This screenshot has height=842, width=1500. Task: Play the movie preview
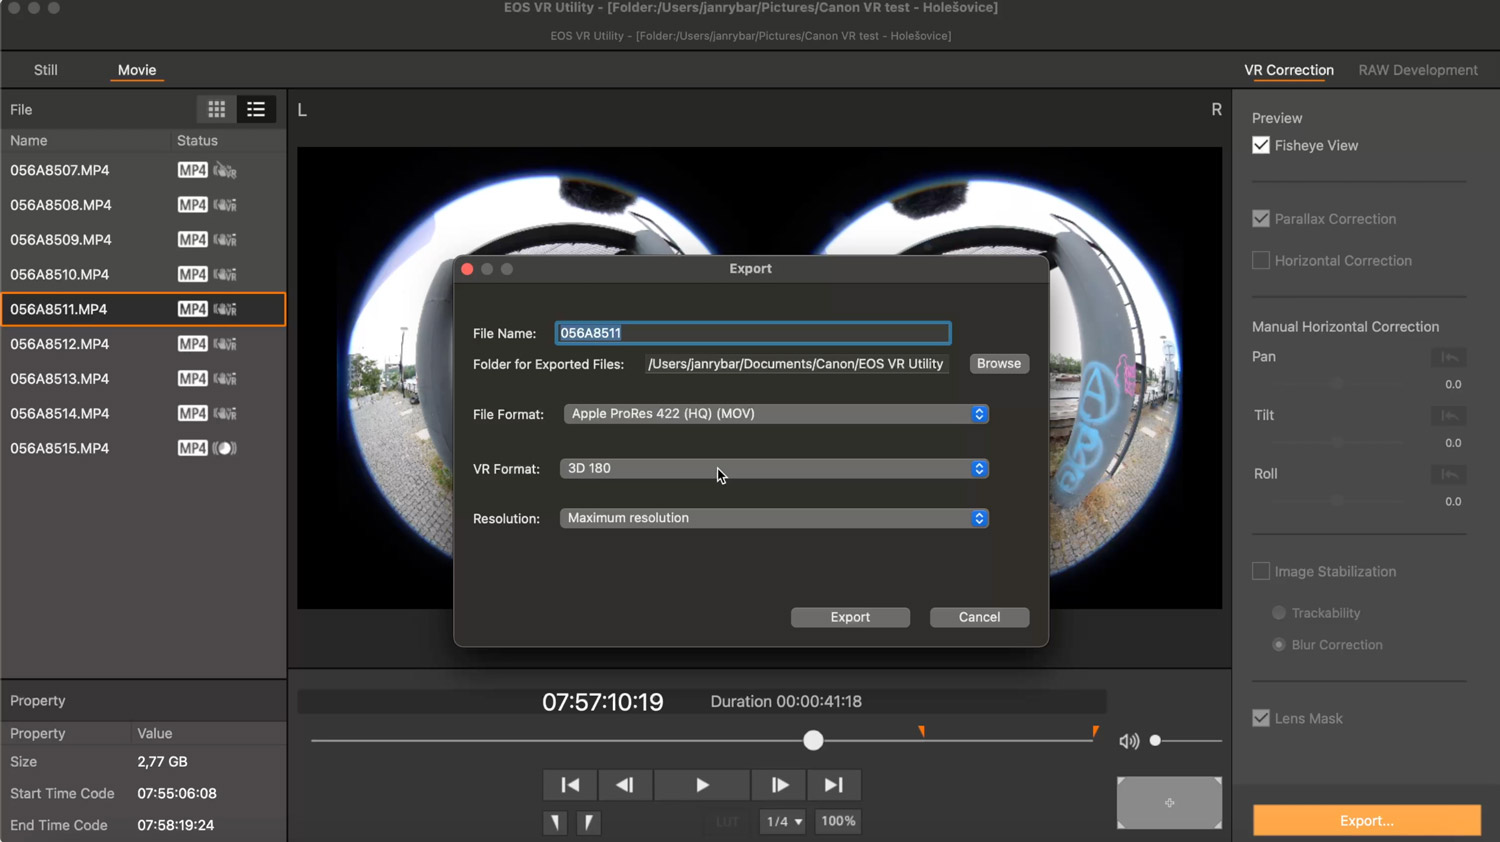click(702, 785)
